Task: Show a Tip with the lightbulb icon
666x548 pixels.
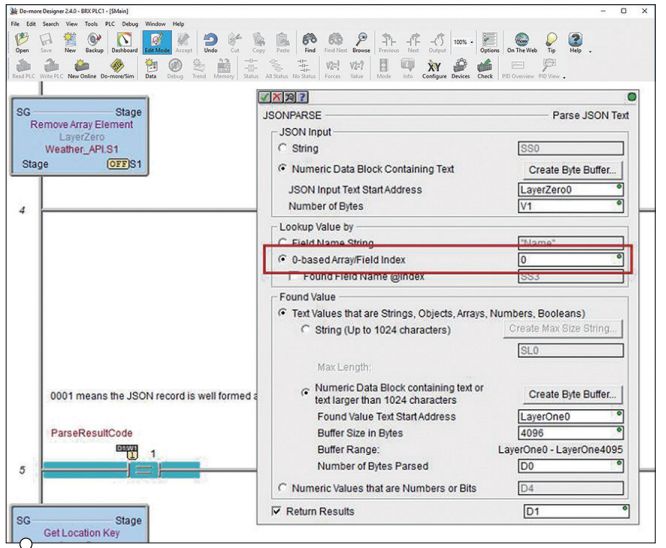Action: tap(551, 42)
